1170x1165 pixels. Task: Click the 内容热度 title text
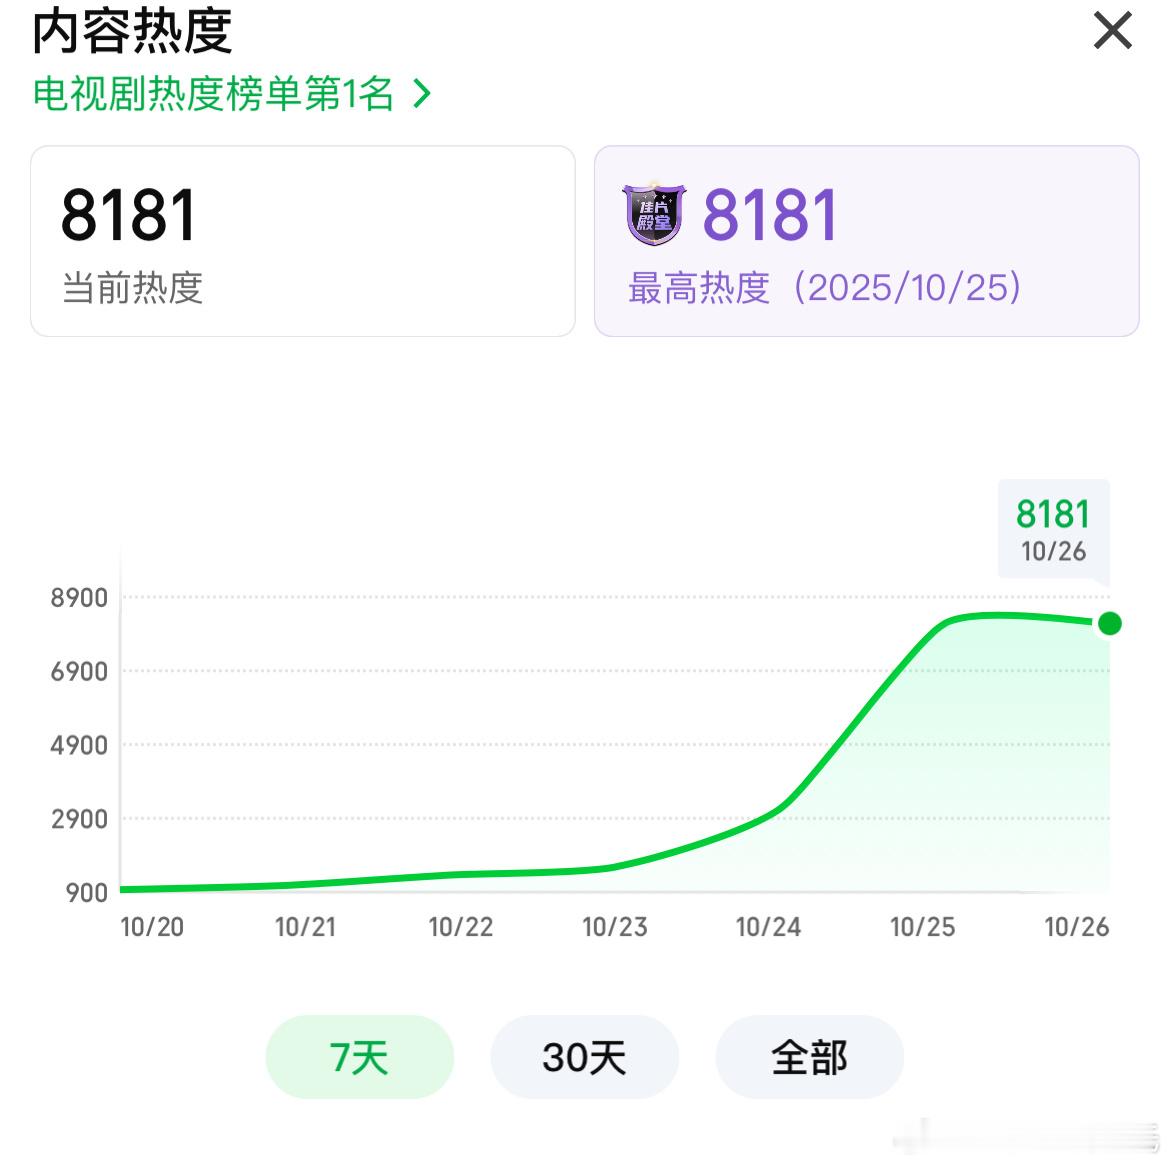click(132, 31)
